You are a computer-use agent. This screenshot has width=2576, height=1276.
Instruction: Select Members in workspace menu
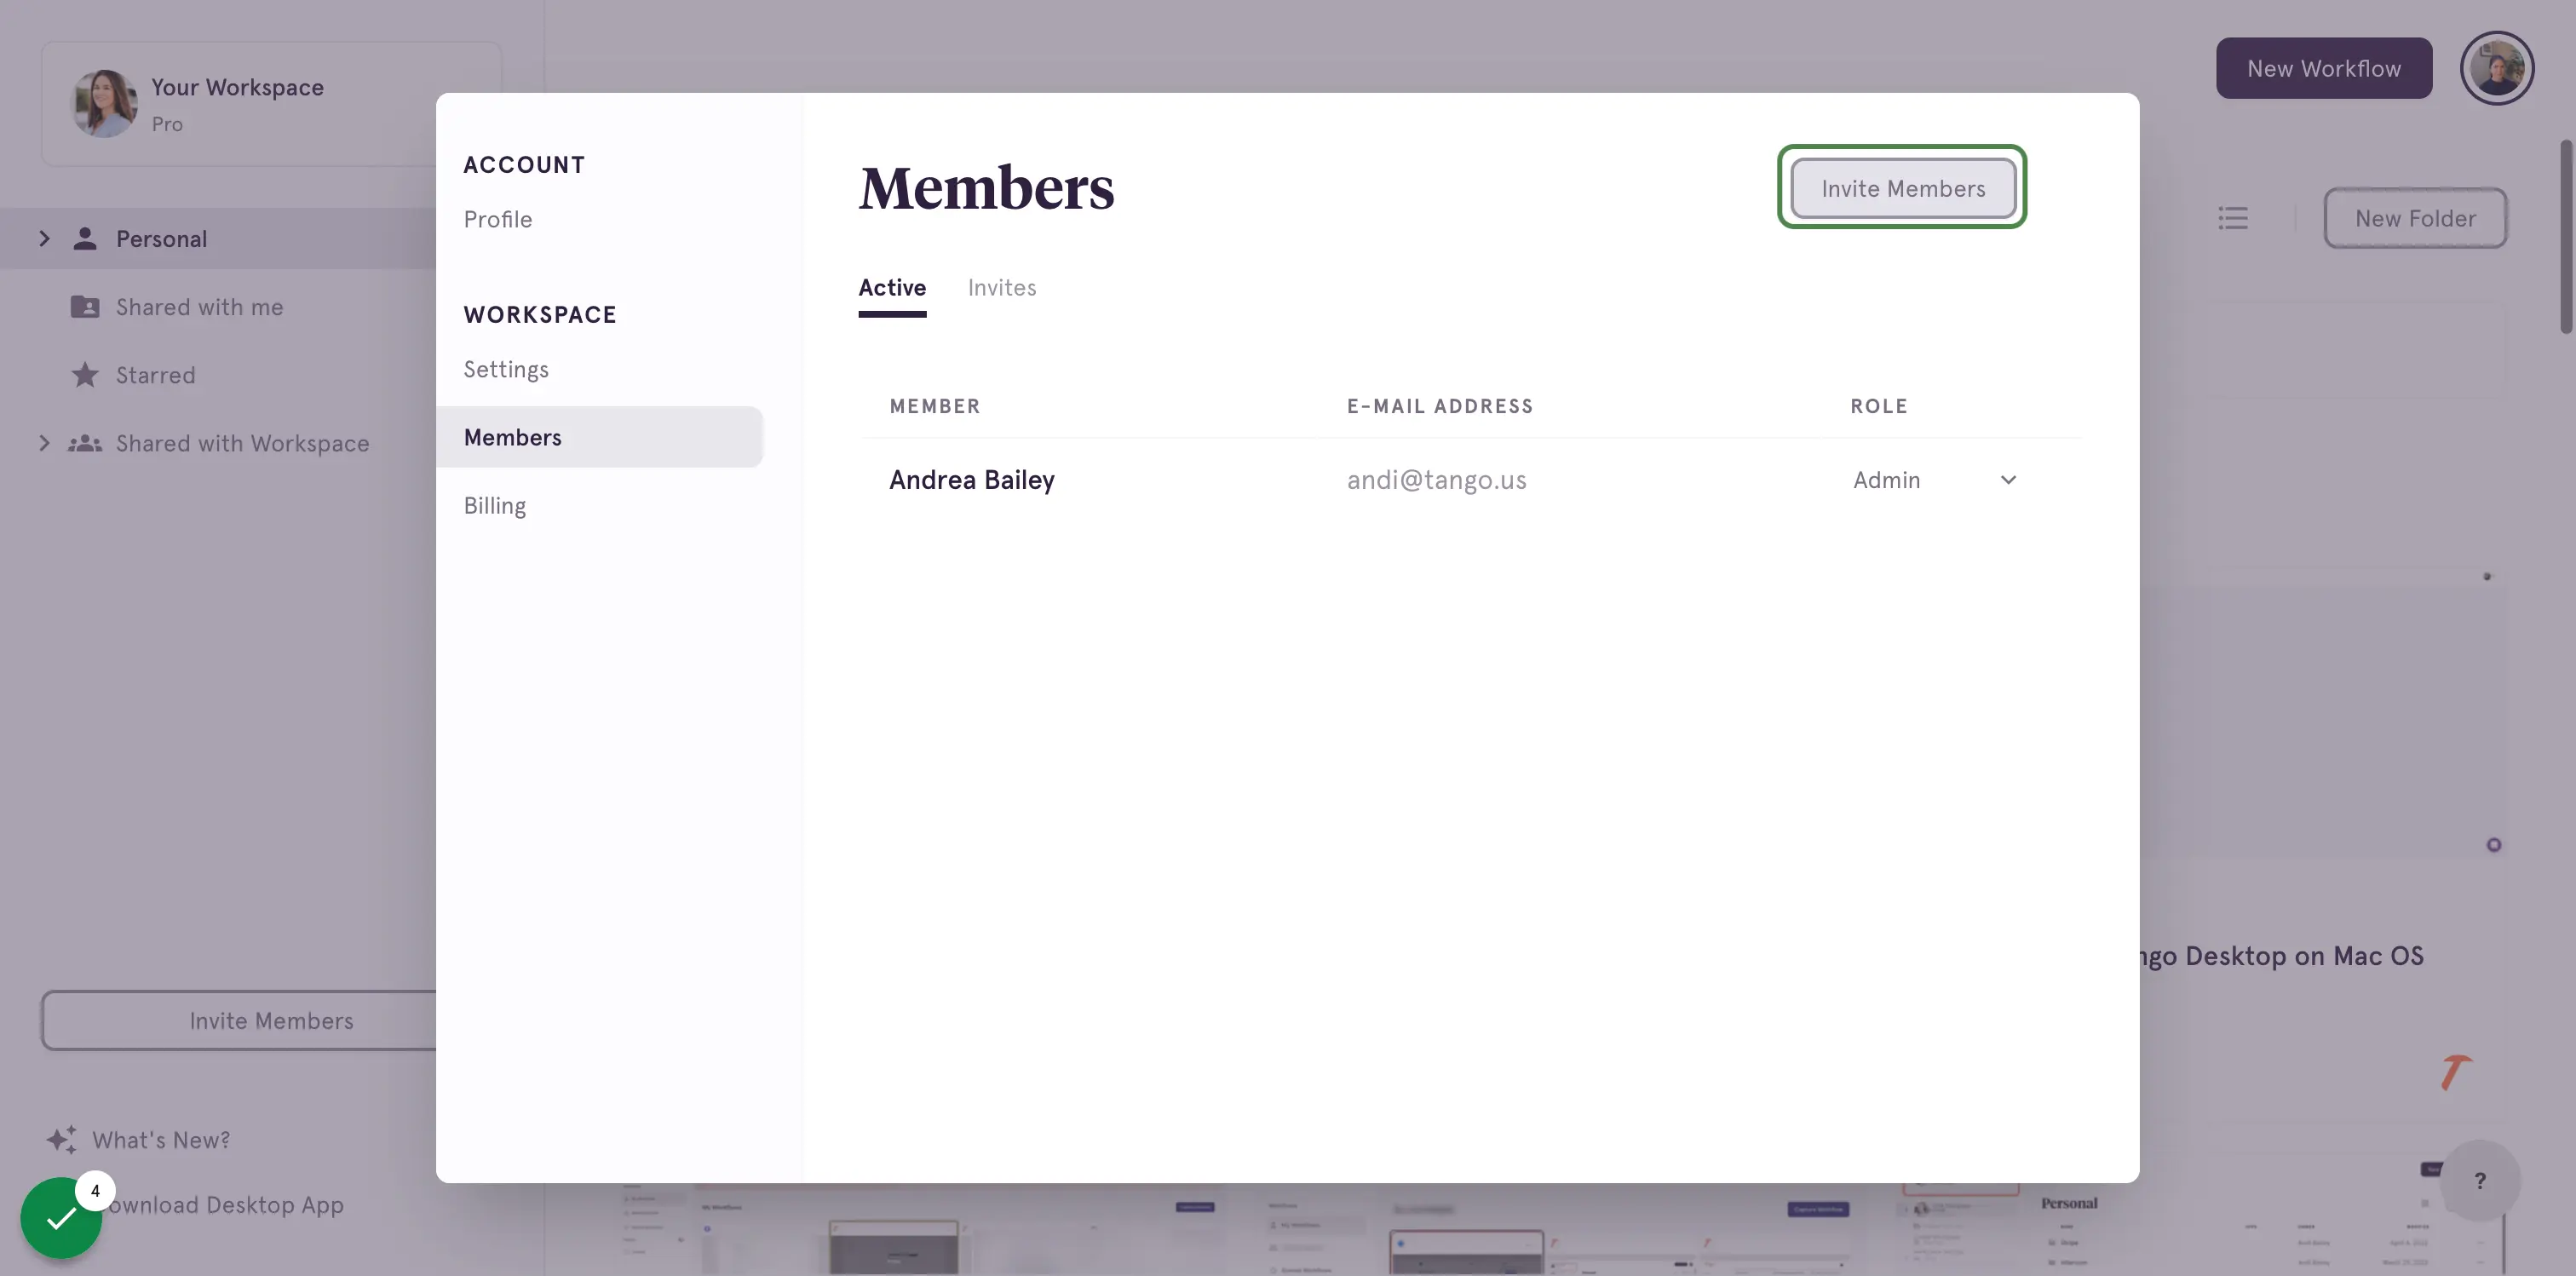click(x=599, y=437)
